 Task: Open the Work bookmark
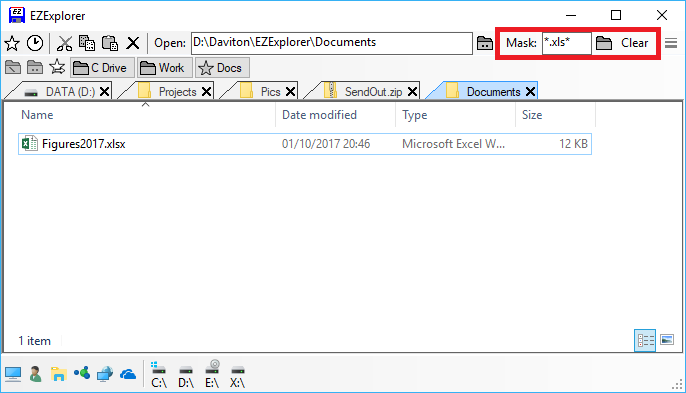click(x=164, y=68)
